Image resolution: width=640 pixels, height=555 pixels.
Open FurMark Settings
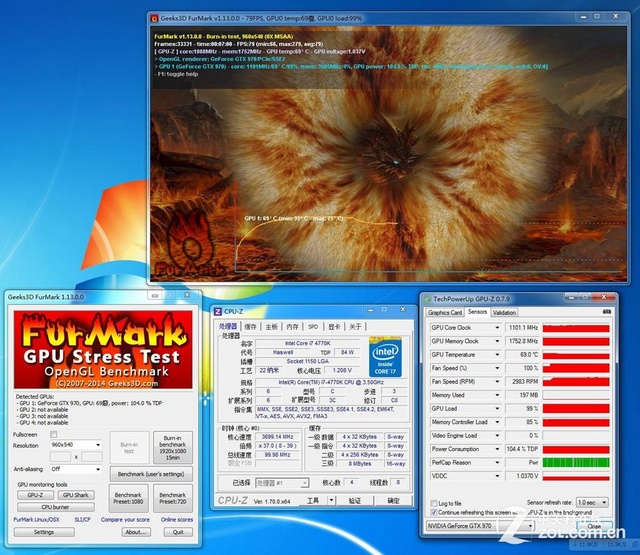tap(44, 532)
